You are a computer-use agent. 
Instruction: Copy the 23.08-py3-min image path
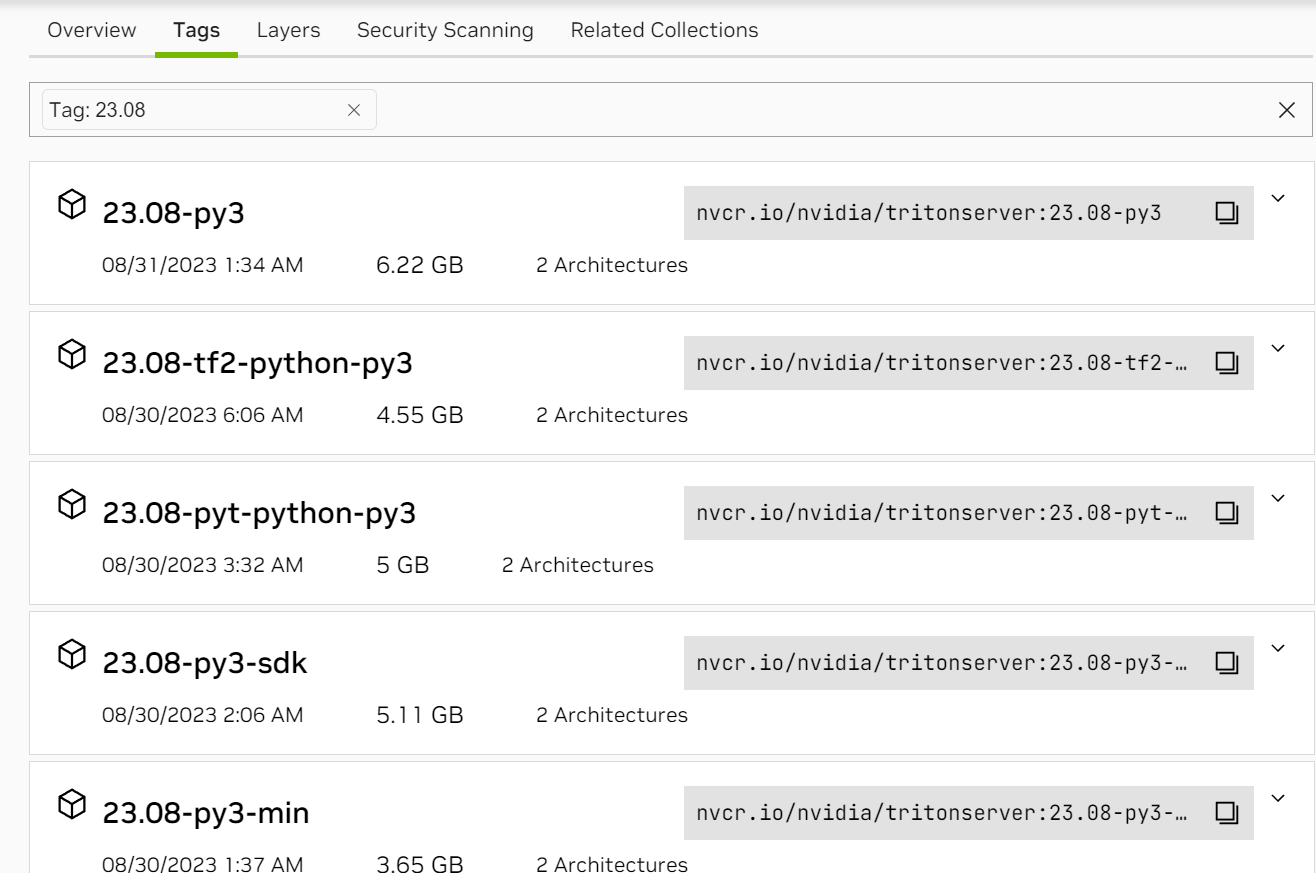1226,812
